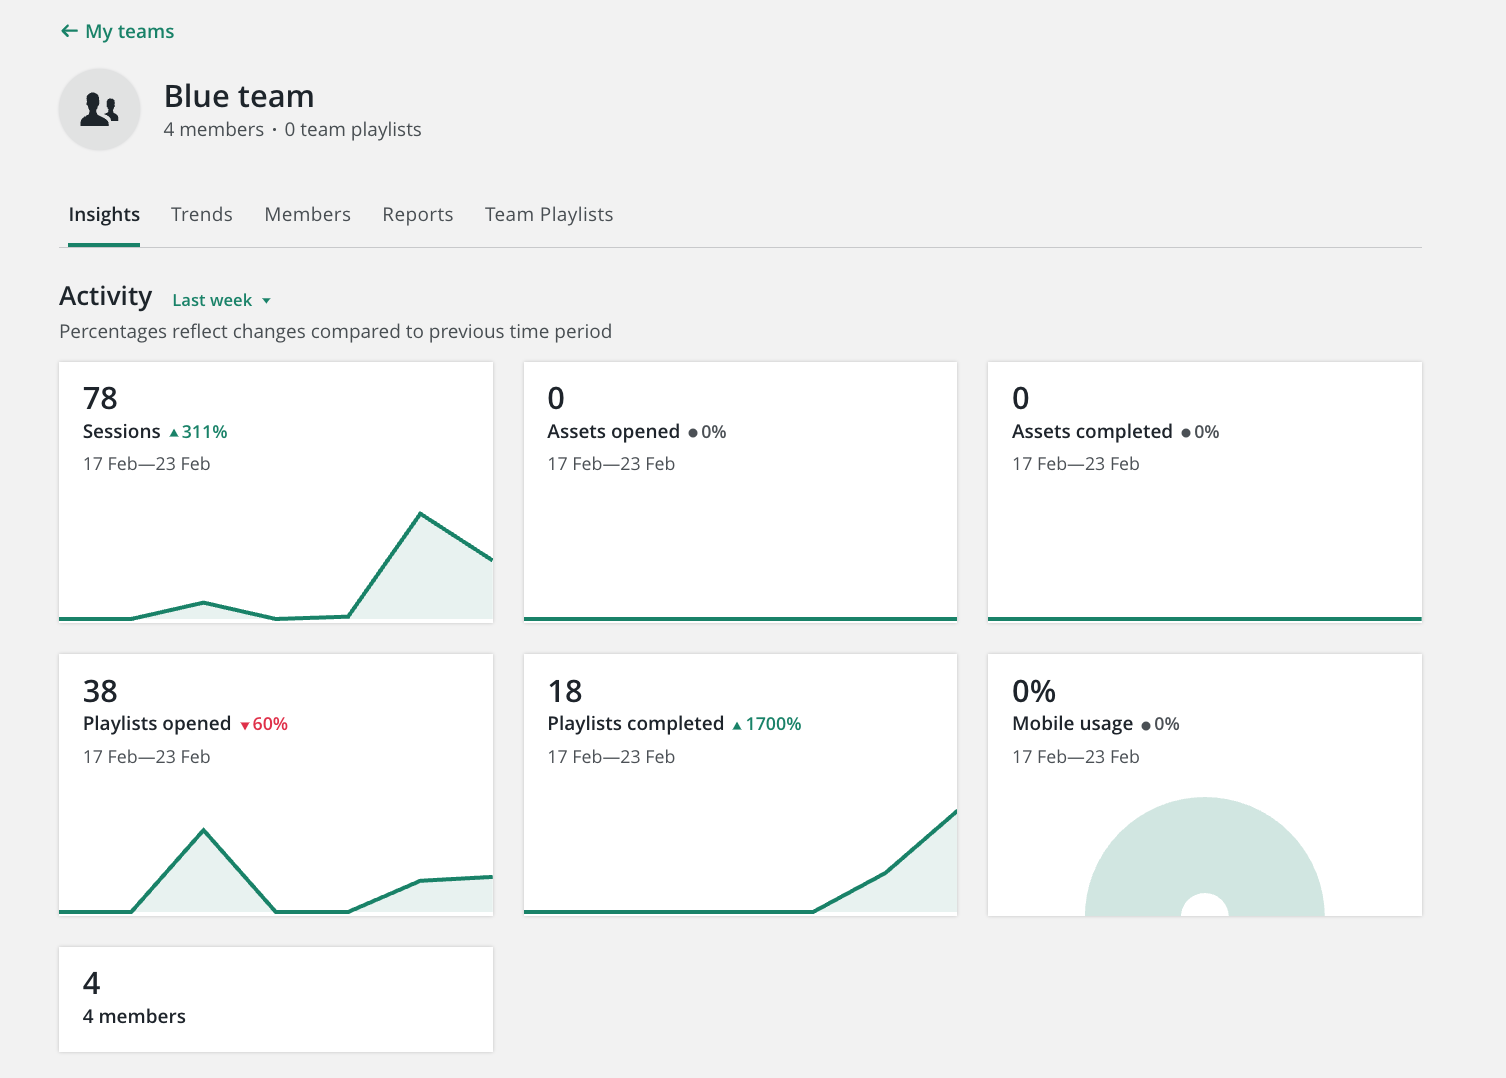
Task: Click the 18 playlists completed count
Action: (565, 691)
